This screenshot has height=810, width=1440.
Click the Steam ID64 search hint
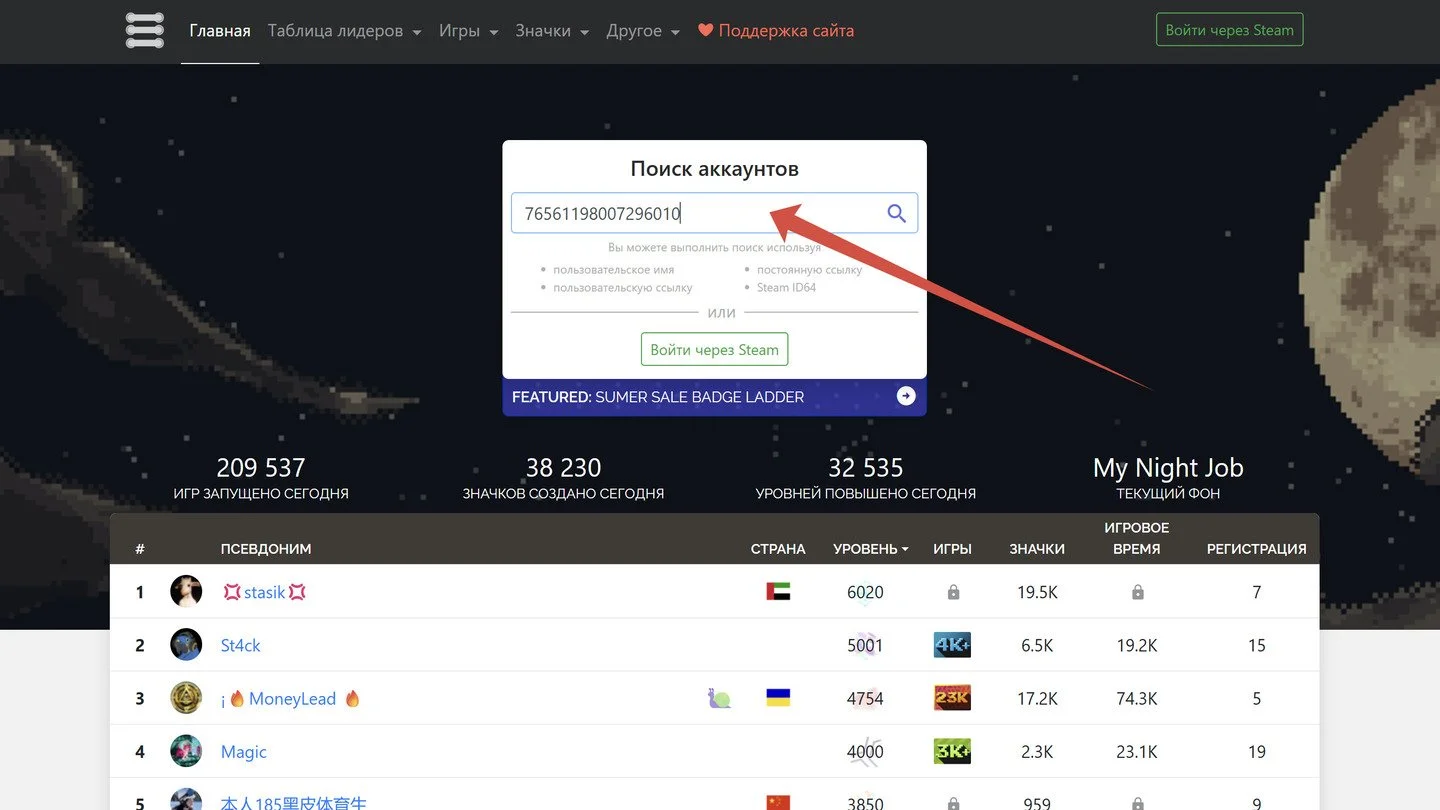786,288
